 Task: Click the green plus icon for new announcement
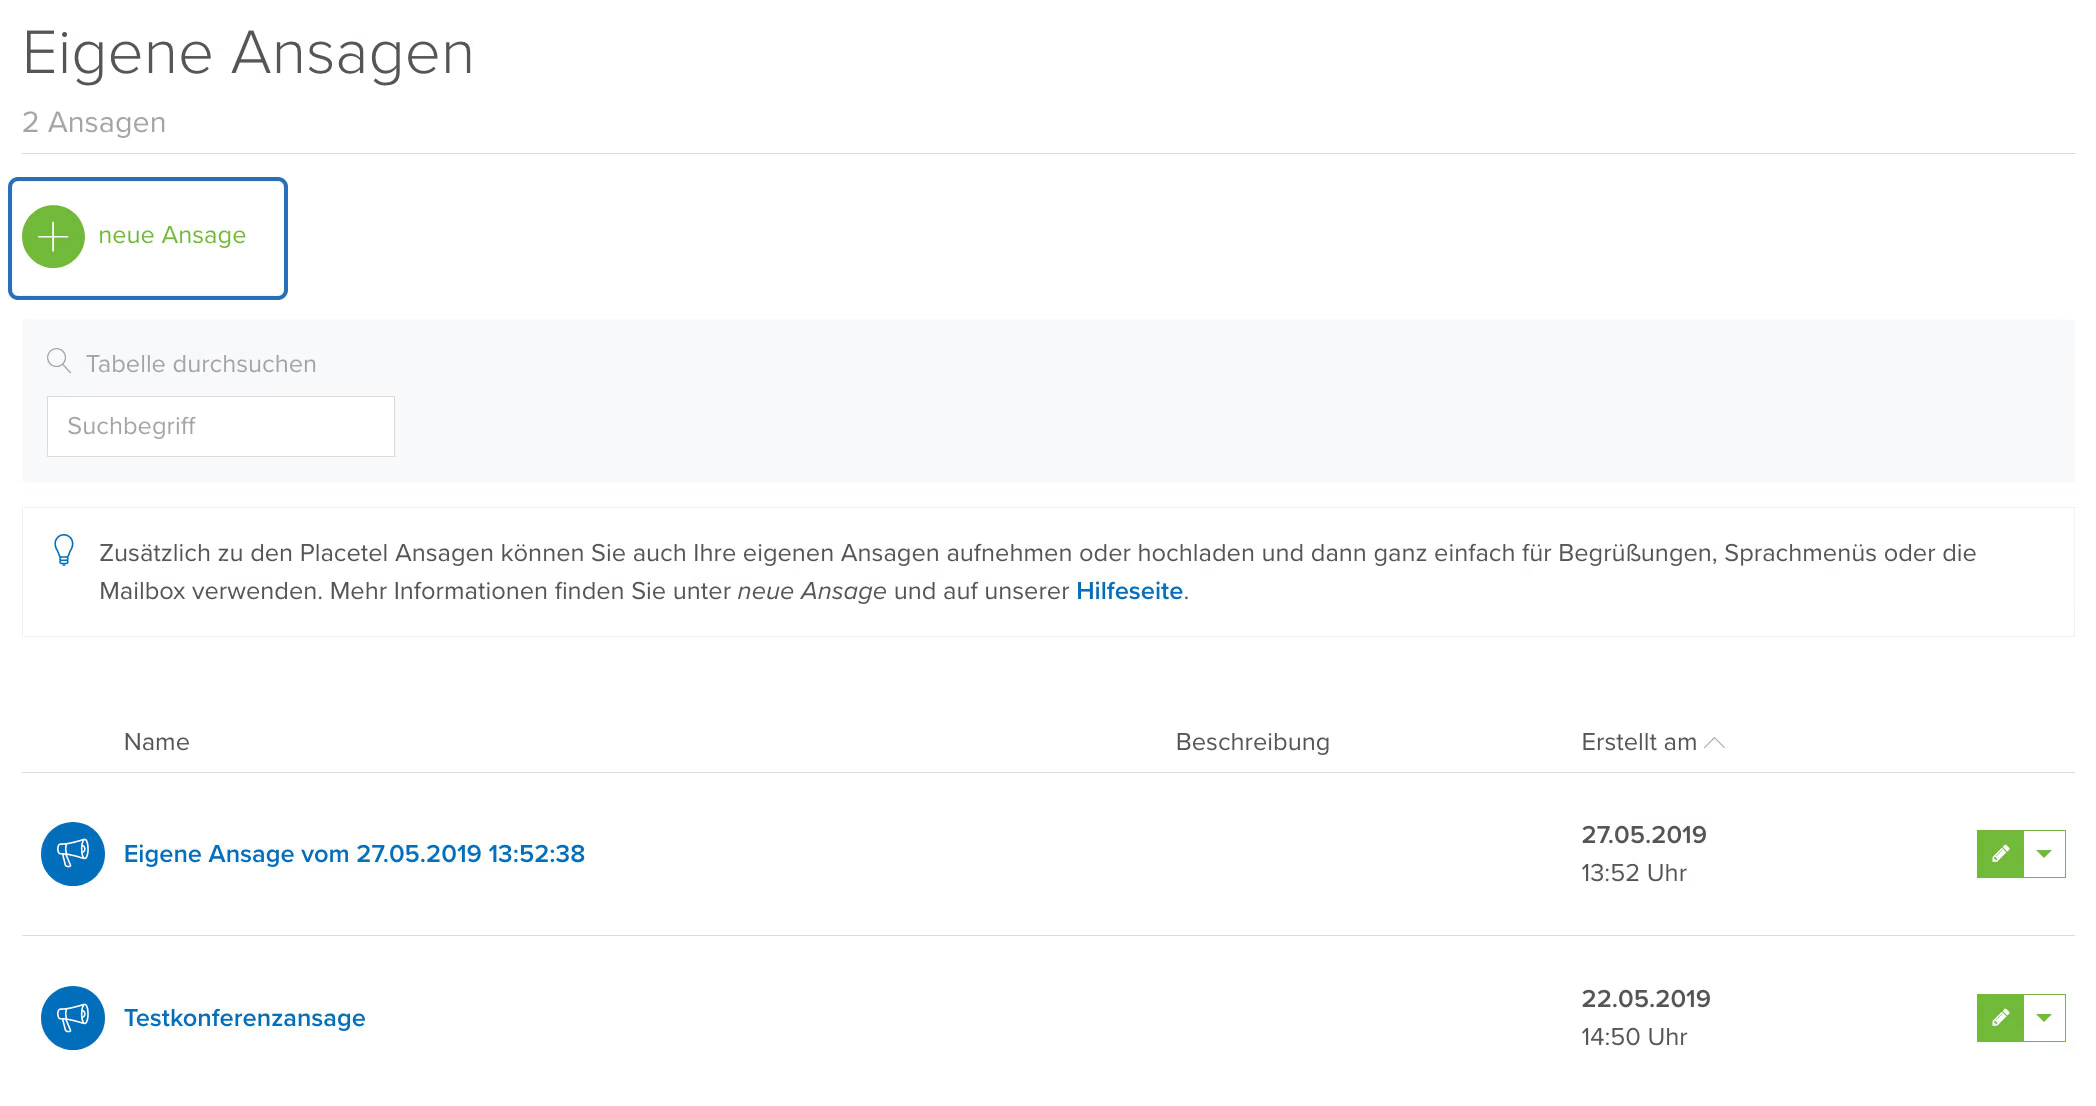click(53, 237)
